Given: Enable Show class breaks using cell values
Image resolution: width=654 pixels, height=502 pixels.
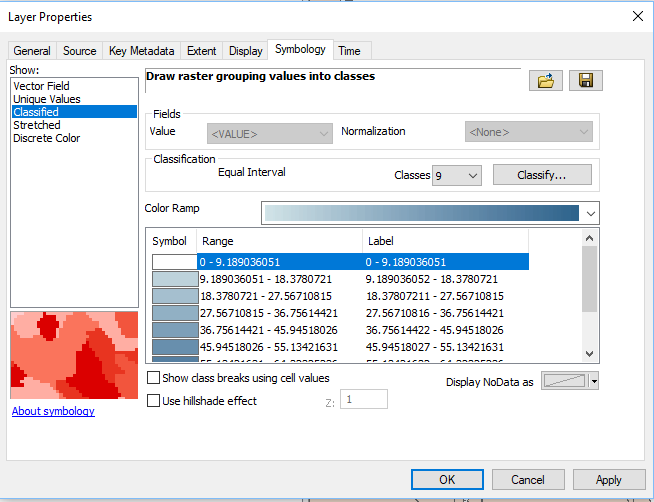Looking at the screenshot, I should (x=153, y=378).
